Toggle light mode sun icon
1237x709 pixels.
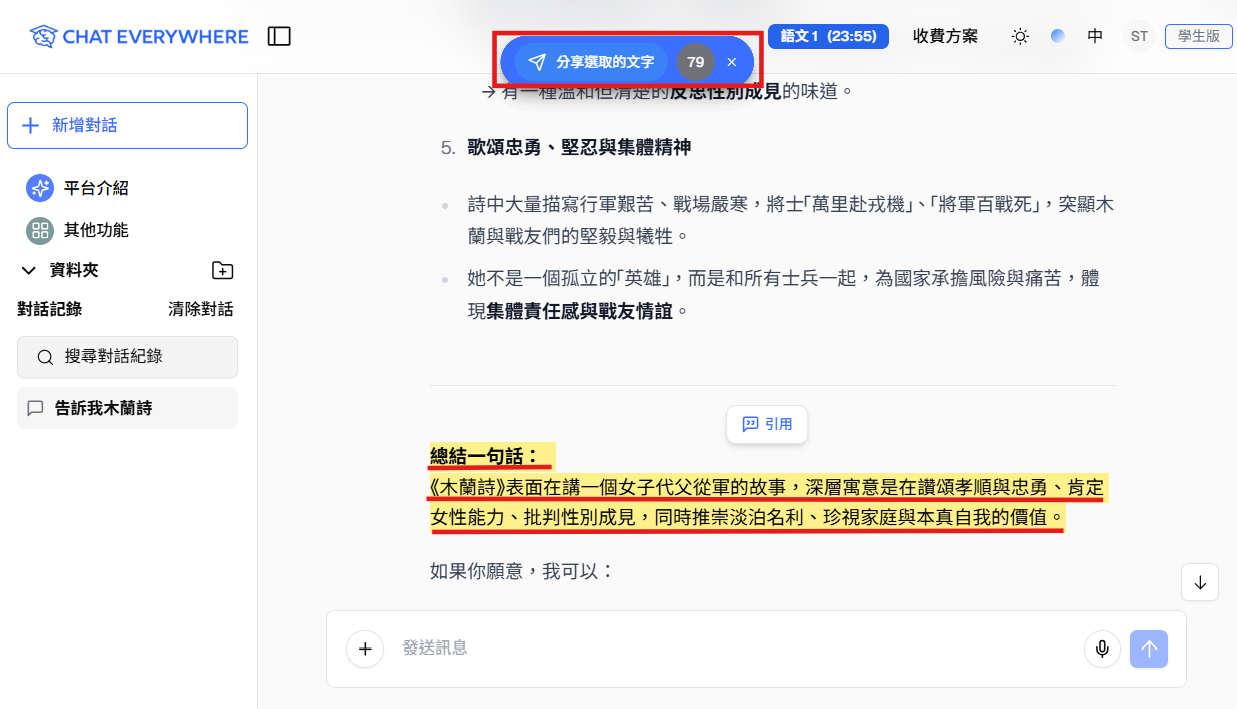[1020, 37]
